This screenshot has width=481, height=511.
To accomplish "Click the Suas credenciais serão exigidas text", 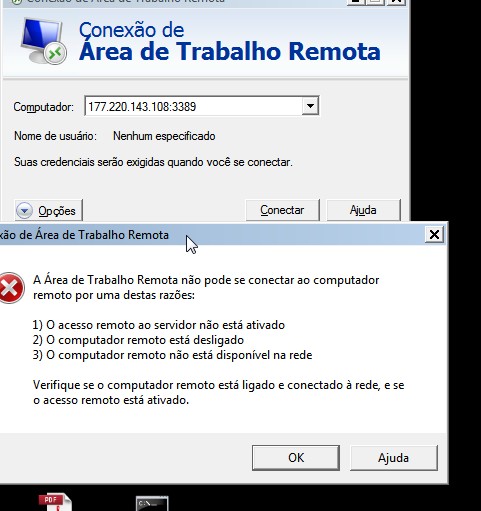I will pyautogui.click(x=153, y=162).
